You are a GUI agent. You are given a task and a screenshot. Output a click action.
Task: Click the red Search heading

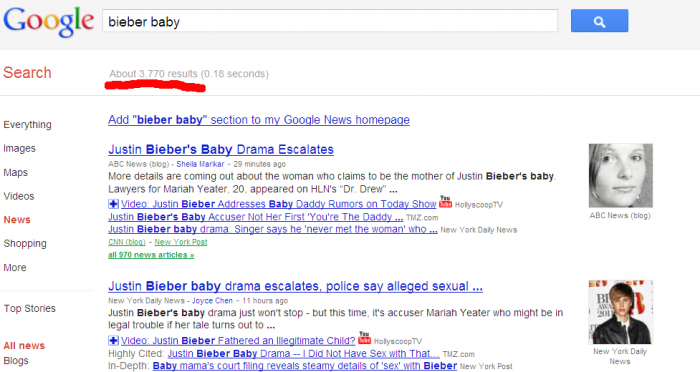tap(27, 72)
